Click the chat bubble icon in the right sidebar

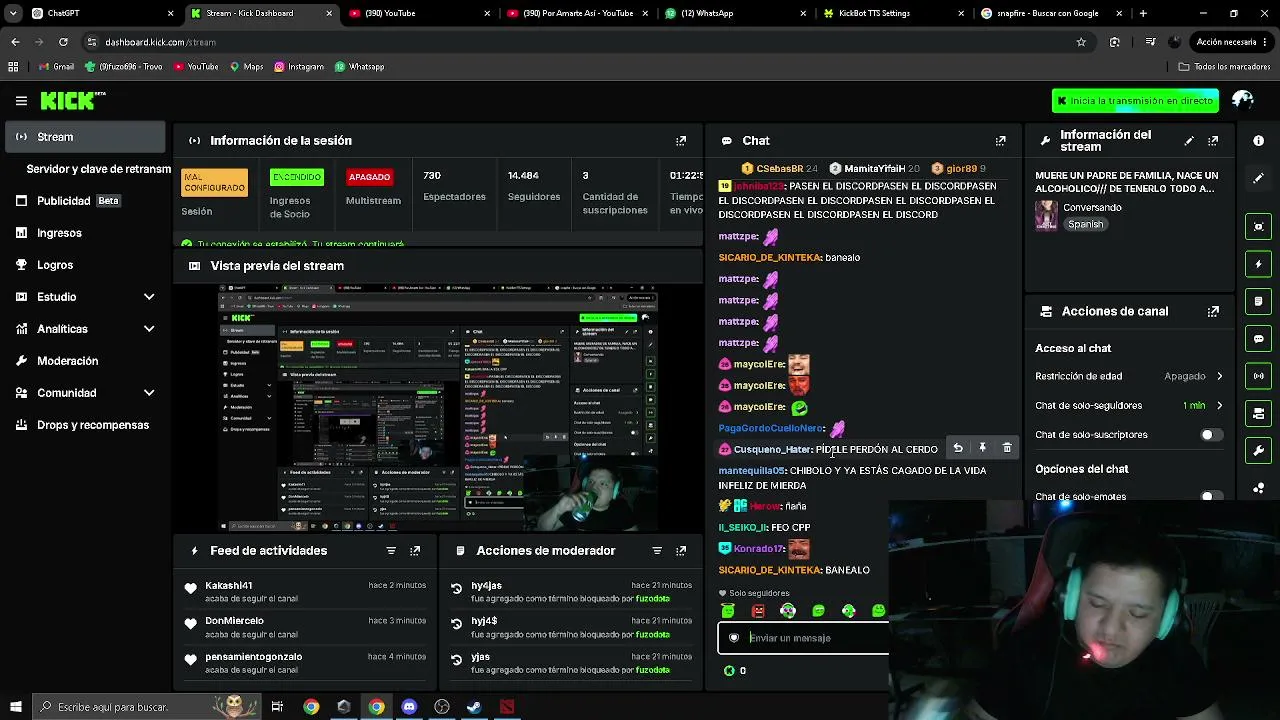[x=1259, y=339]
